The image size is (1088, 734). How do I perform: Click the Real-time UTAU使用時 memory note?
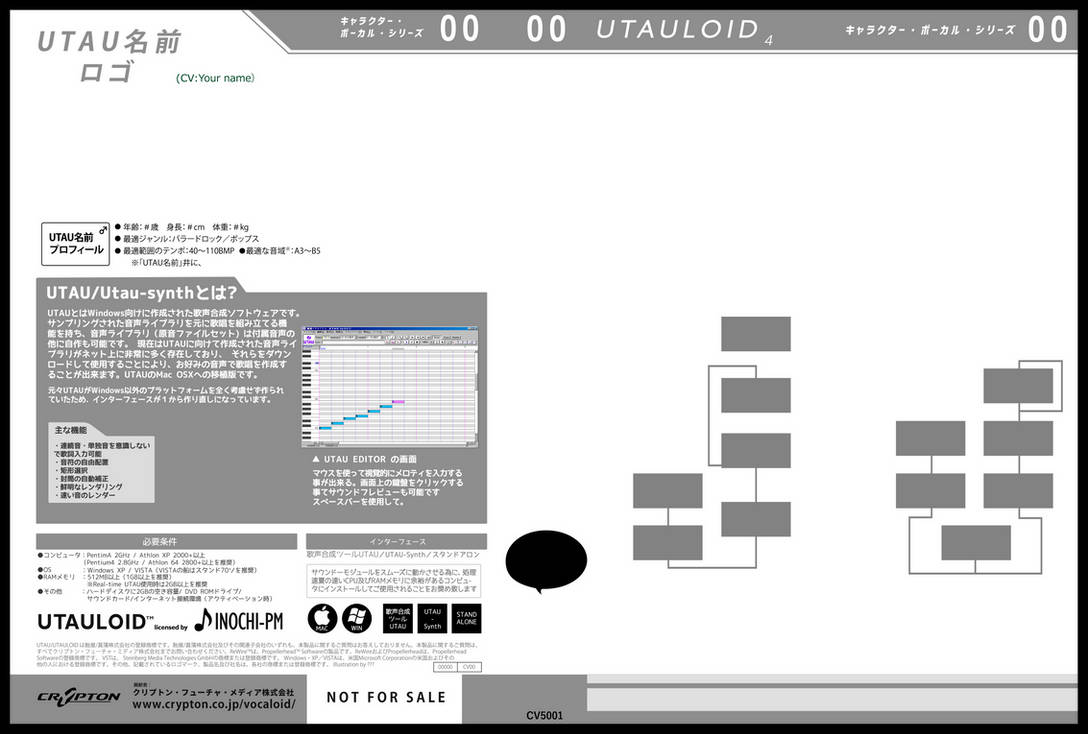(x=146, y=584)
